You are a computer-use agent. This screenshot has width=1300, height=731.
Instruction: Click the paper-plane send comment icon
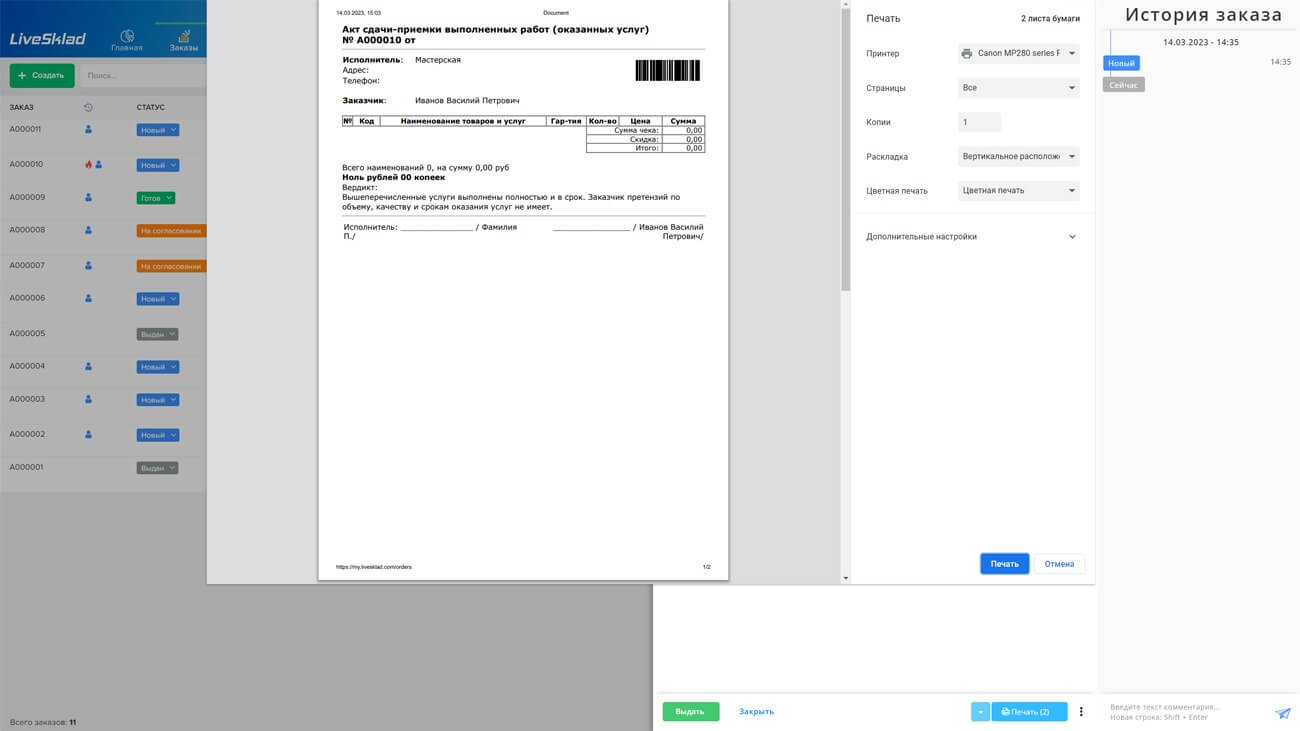point(1282,713)
